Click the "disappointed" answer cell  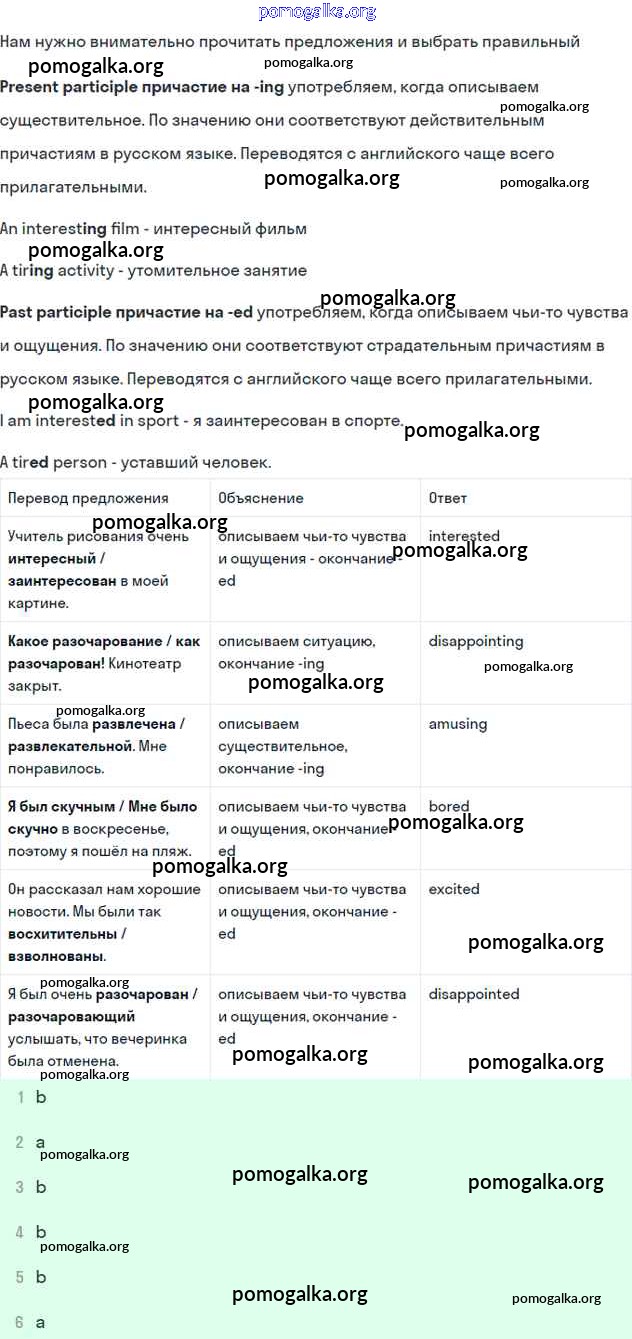pyautogui.click(x=474, y=994)
